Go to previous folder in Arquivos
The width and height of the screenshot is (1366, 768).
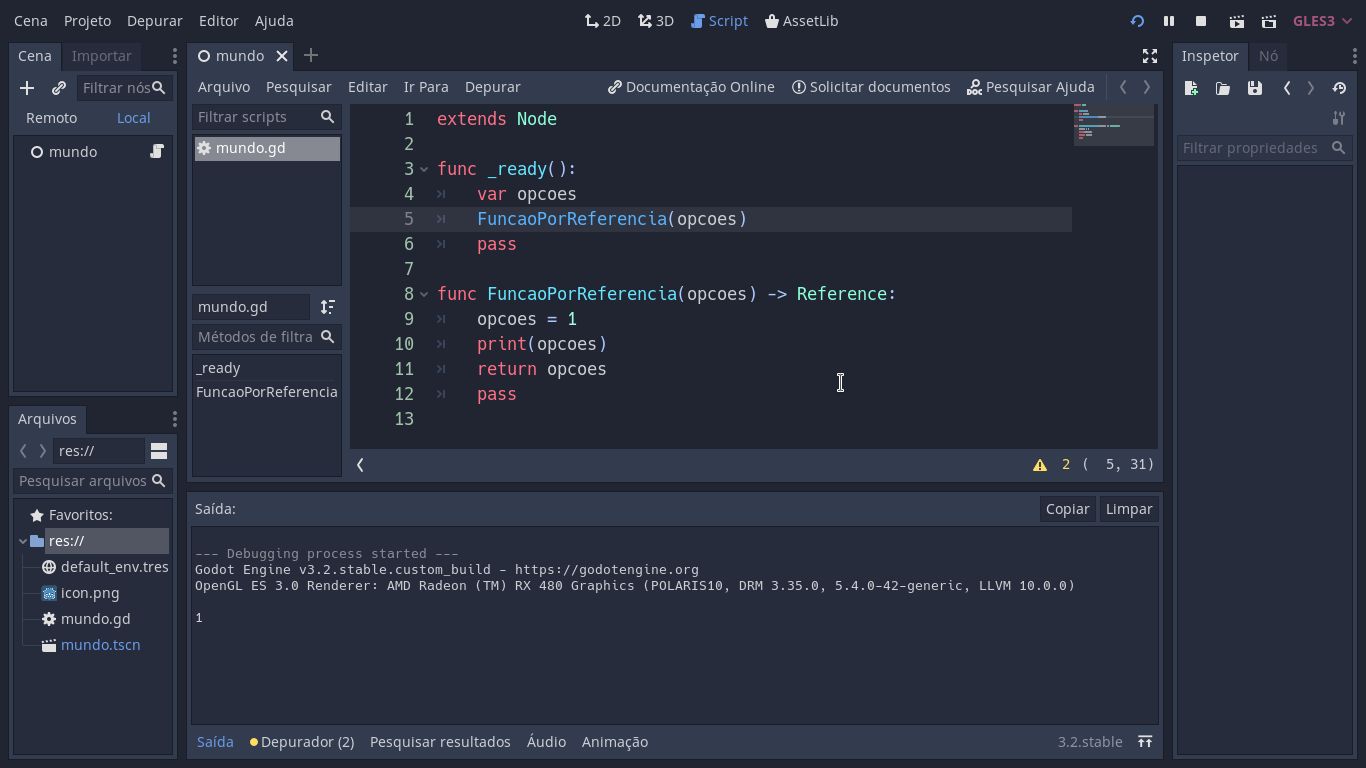pos(24,451)
